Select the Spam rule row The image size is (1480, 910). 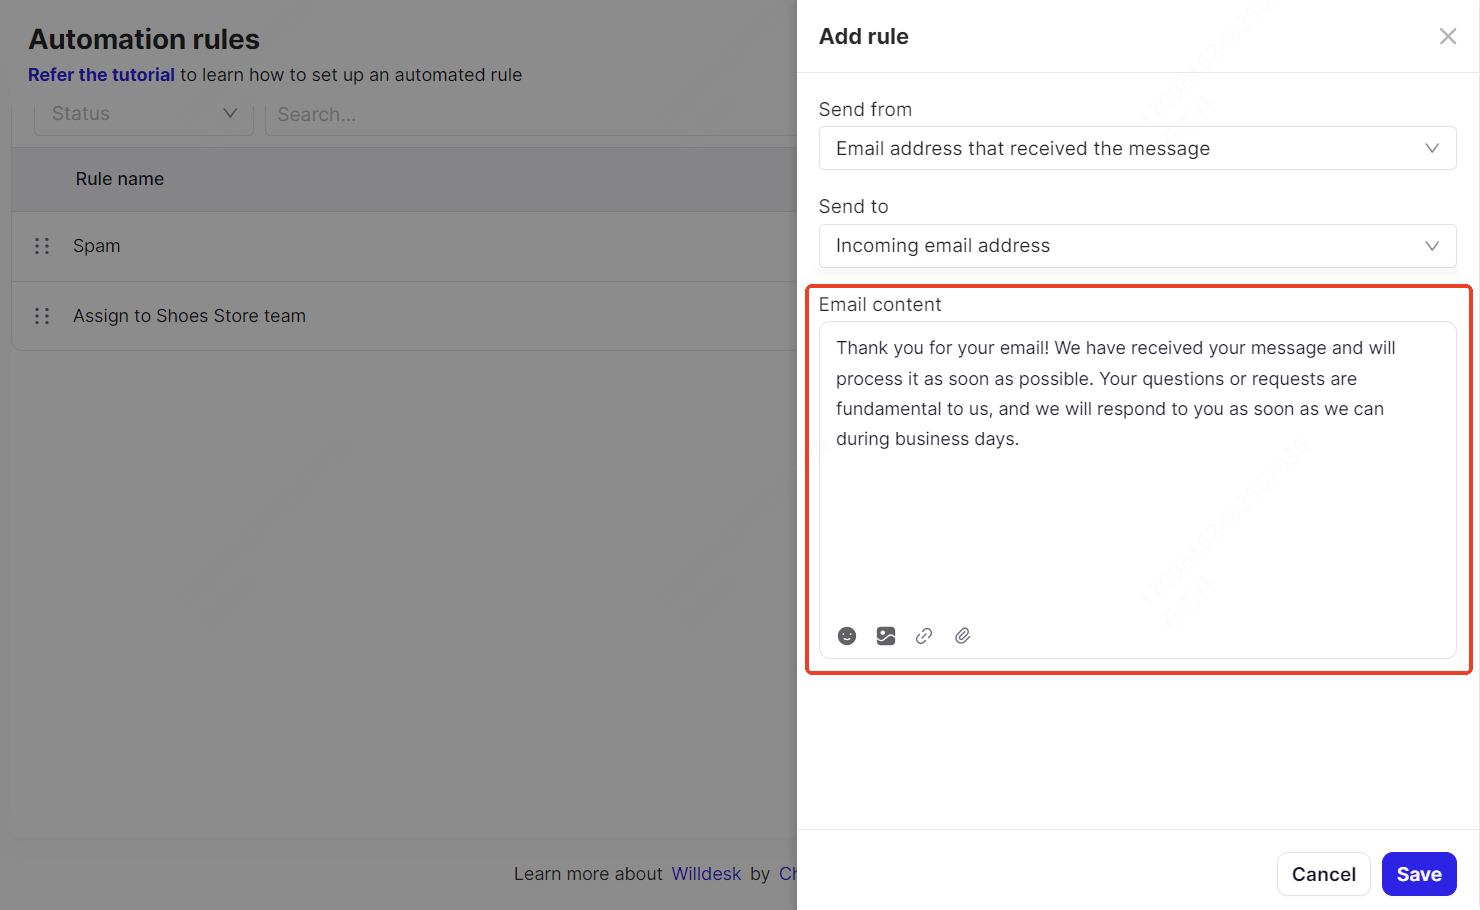[x=404, y=246]
